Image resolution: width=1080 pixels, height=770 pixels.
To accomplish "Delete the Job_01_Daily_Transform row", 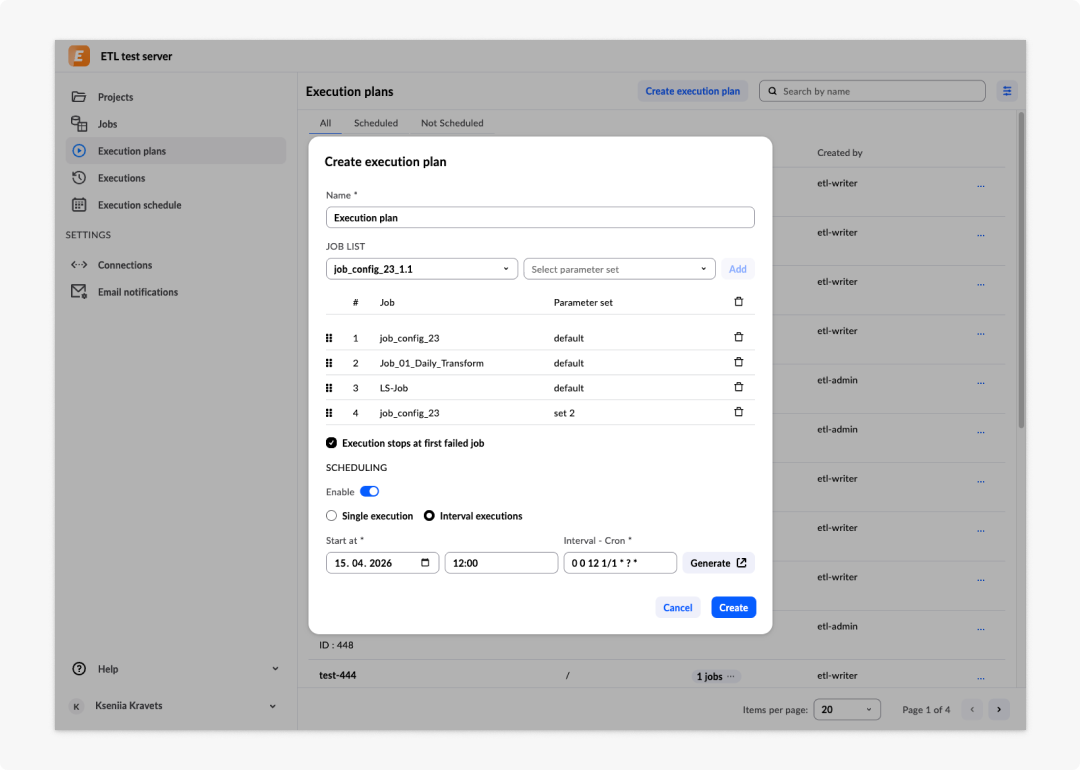I will [x=738, y=362].
